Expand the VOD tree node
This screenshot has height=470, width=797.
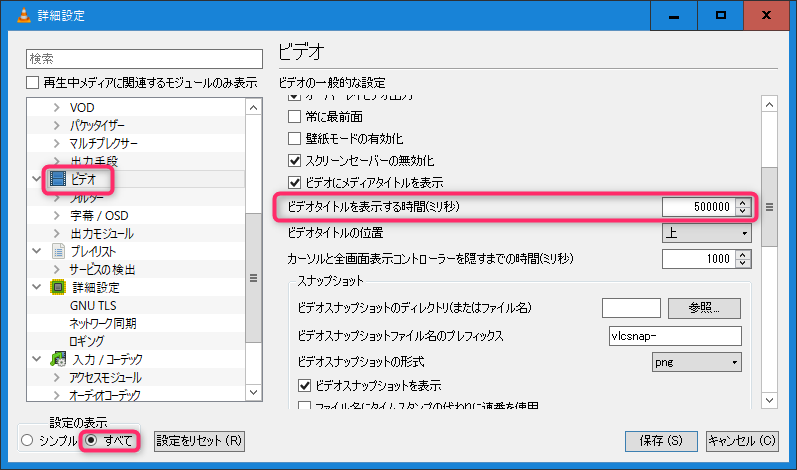(56, 107)
